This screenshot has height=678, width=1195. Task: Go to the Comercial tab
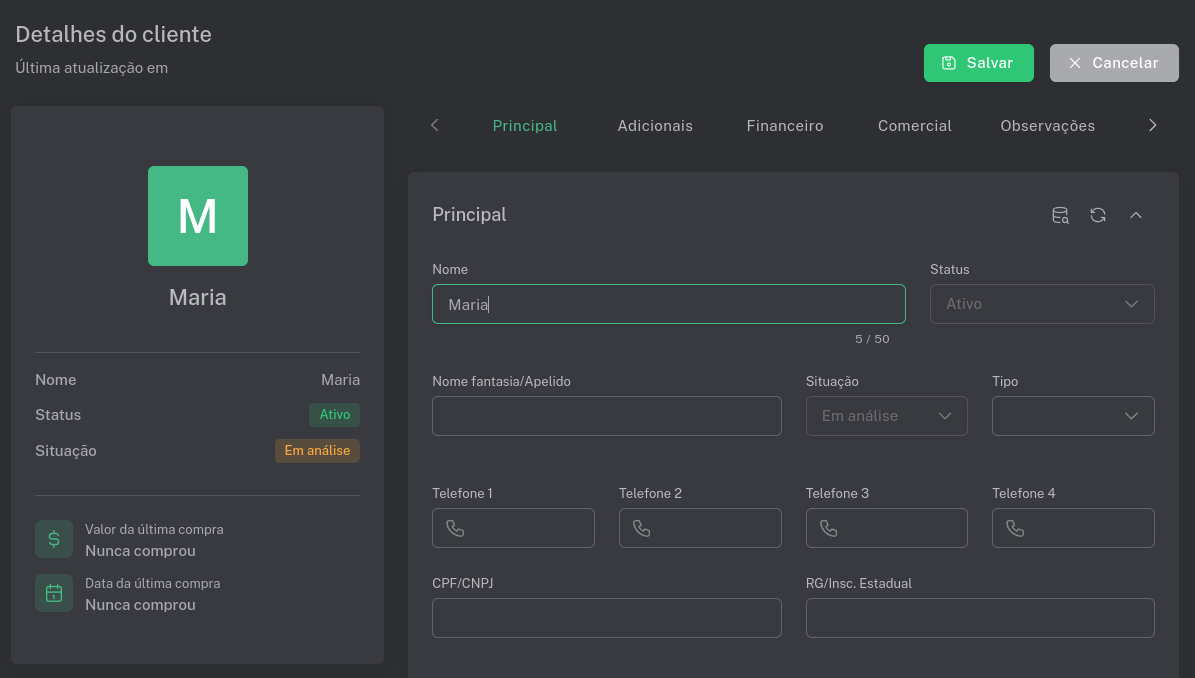[915, 126]
